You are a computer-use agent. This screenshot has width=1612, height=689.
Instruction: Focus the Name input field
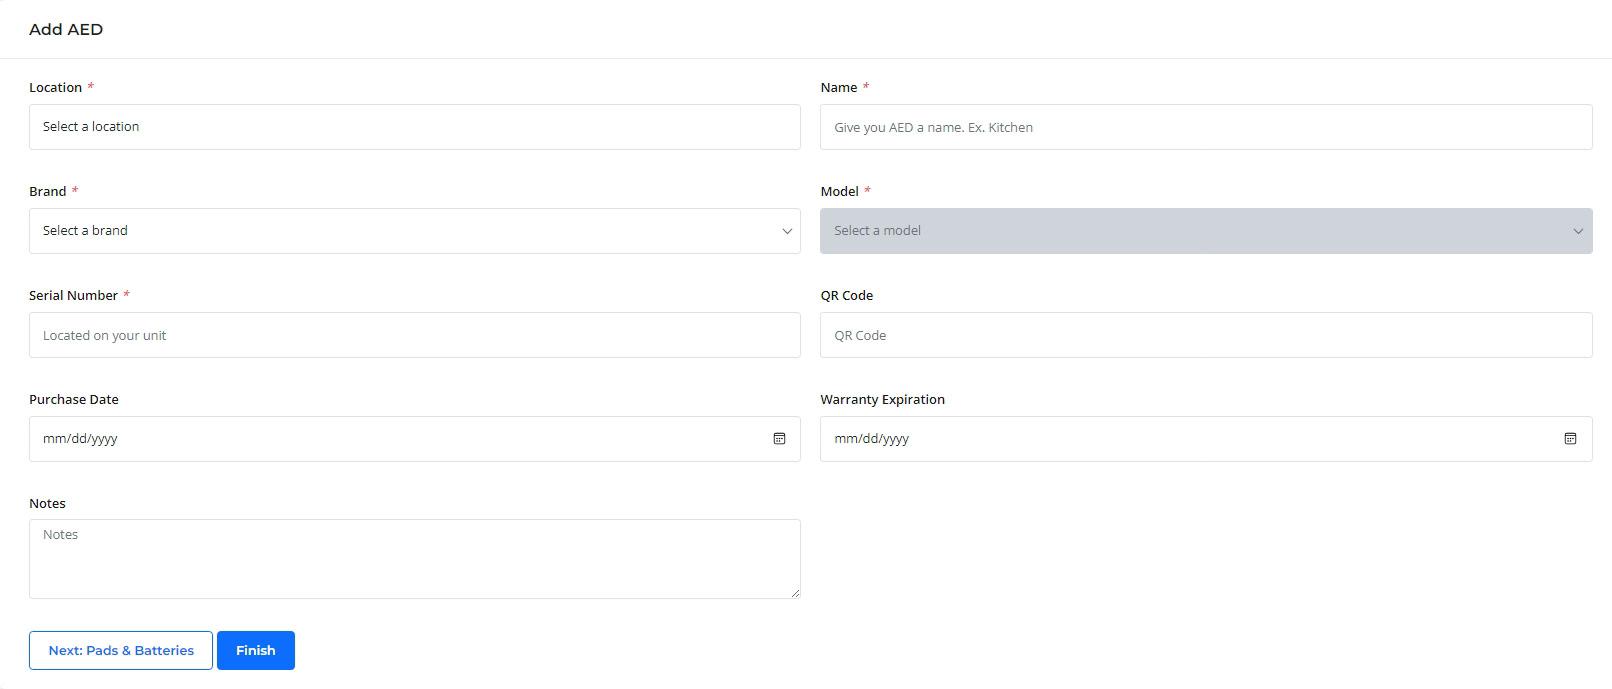(x=1206, y=127)
